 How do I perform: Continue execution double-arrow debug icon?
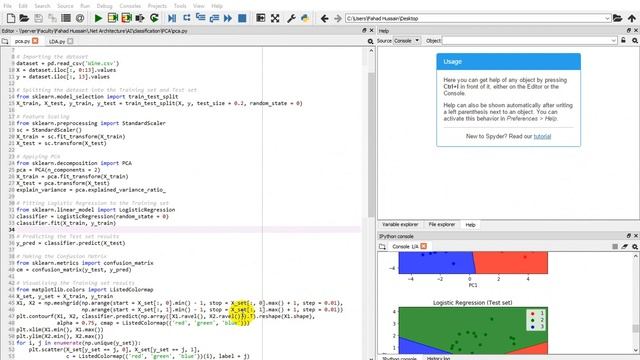coord(228,18)
